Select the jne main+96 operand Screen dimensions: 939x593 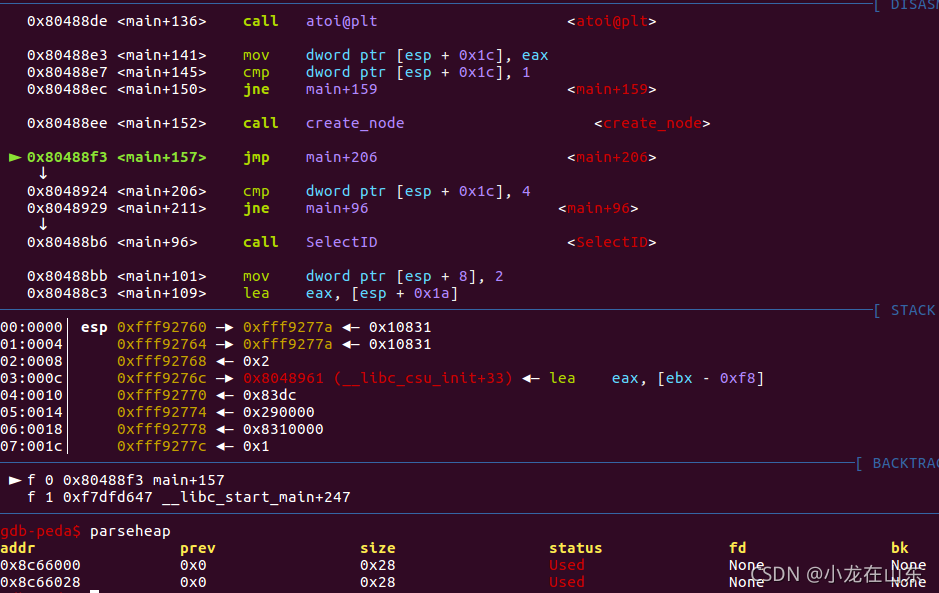(337, 208)
